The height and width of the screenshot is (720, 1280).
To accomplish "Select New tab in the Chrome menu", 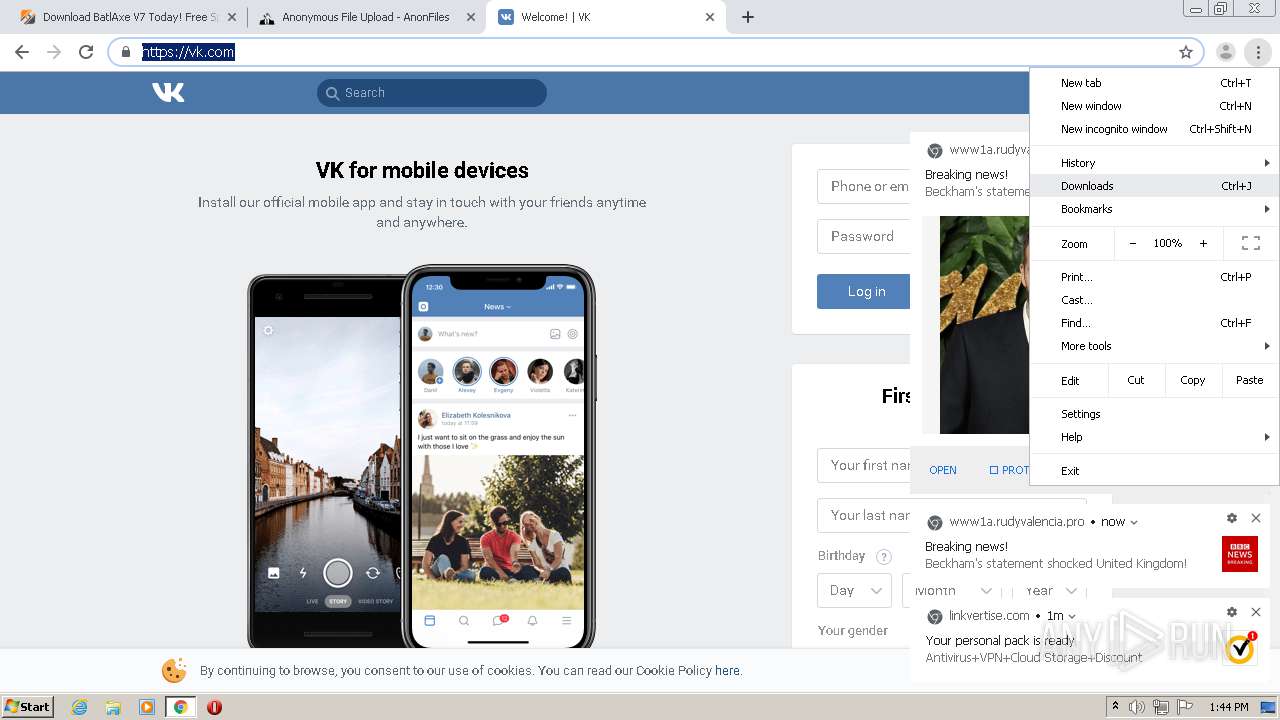I will (1154, 83).
